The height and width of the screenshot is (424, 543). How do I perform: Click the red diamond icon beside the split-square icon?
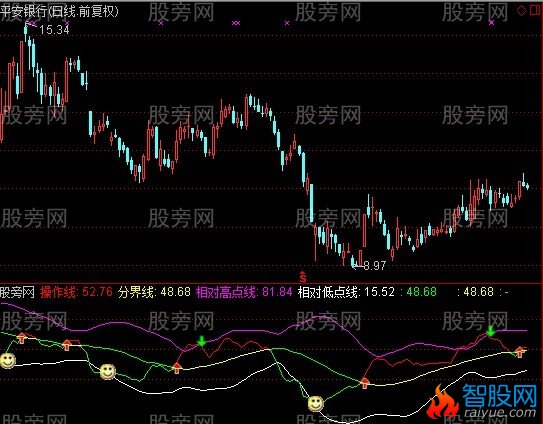[x=521, y=10]
